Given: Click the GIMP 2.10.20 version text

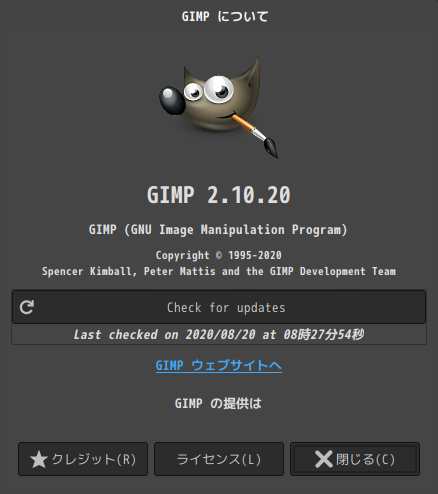Looking at the screenshot, I should [x=219, y=195].
